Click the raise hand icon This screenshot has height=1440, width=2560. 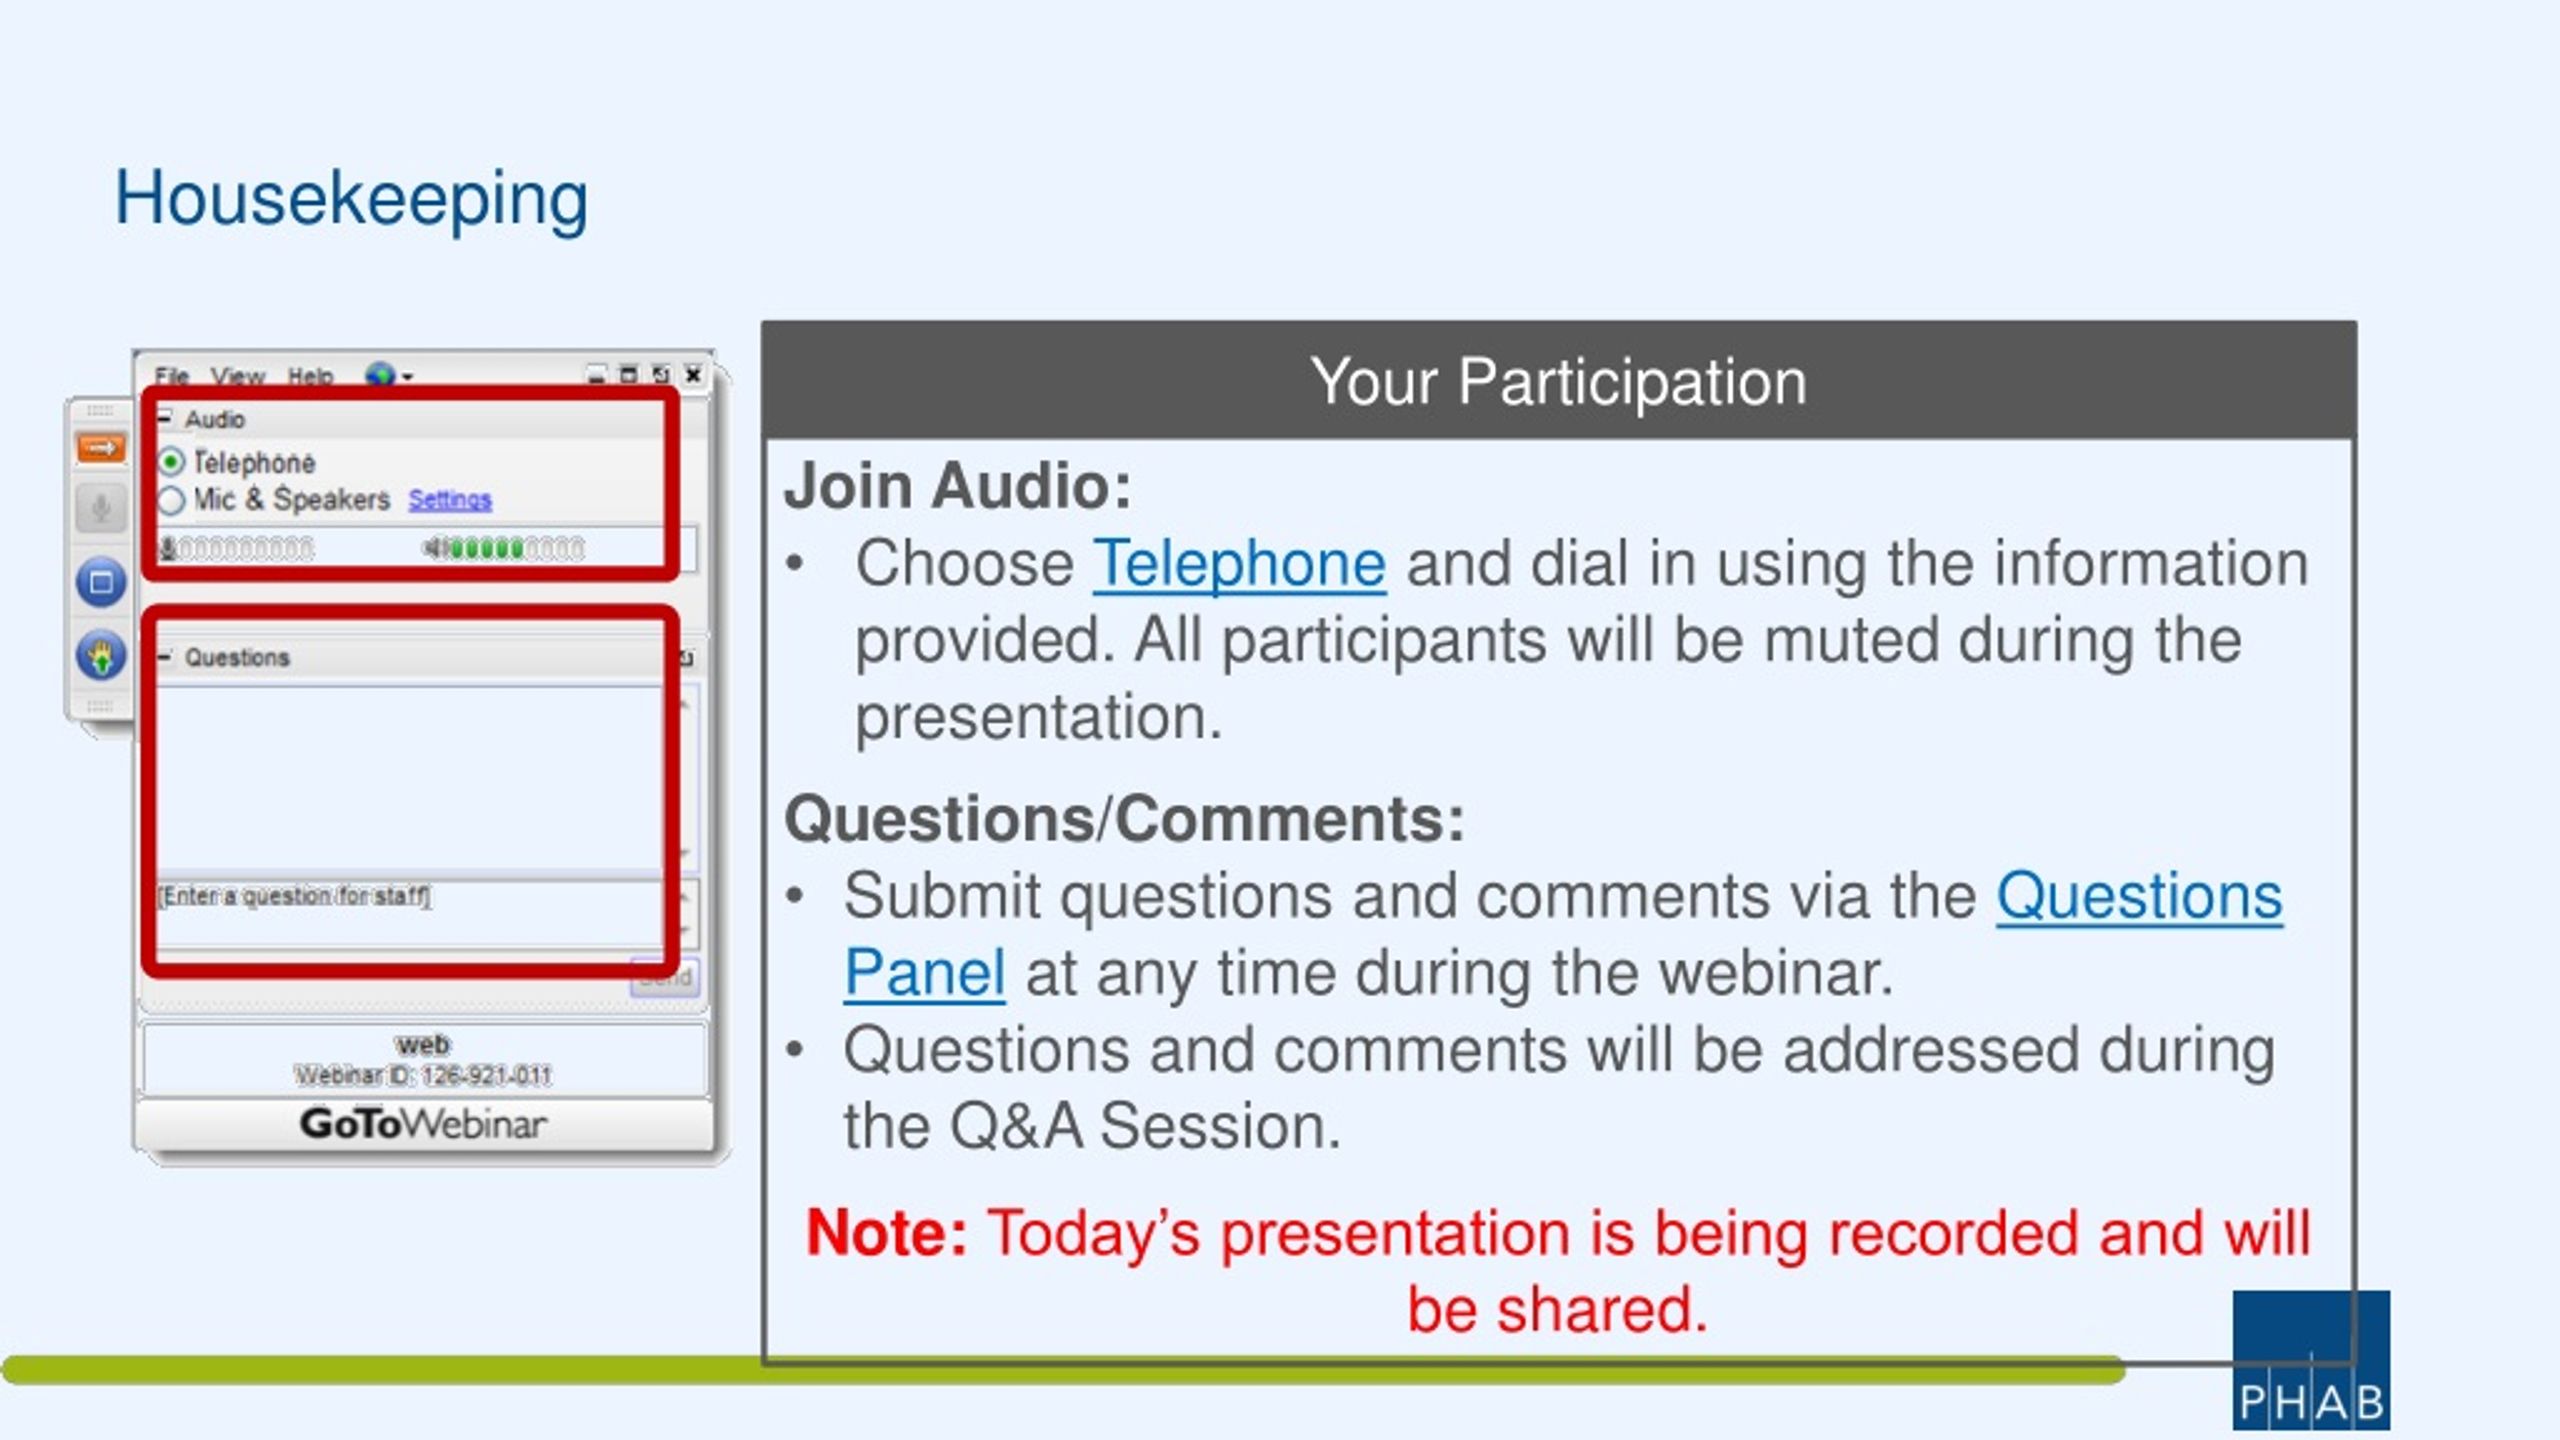click(101, 657)
